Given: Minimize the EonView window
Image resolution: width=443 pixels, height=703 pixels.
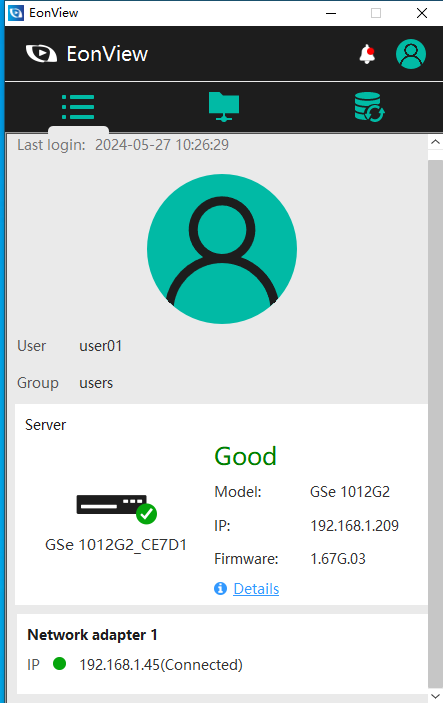Looking at the screenshot, I should (331, 13).
